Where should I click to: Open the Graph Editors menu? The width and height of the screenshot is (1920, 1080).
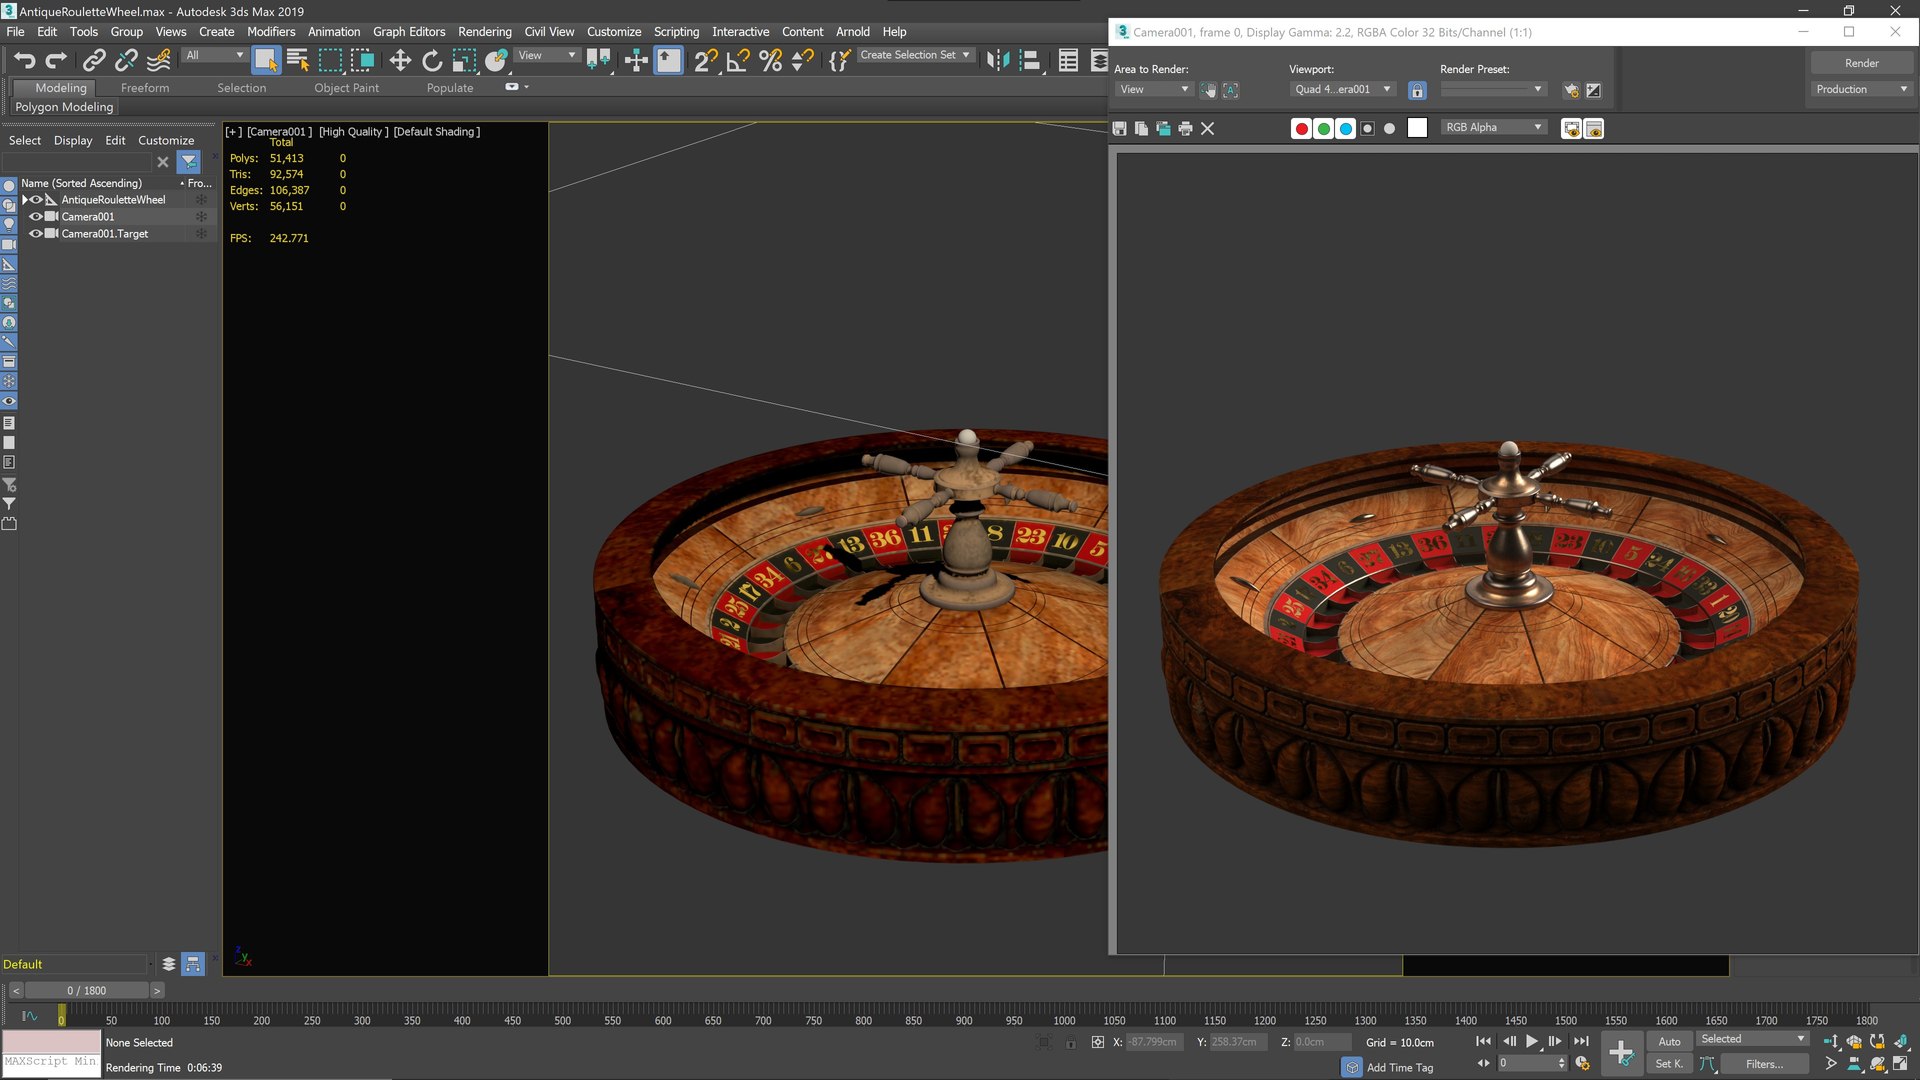pyautogui.click(x=409, y=32)
